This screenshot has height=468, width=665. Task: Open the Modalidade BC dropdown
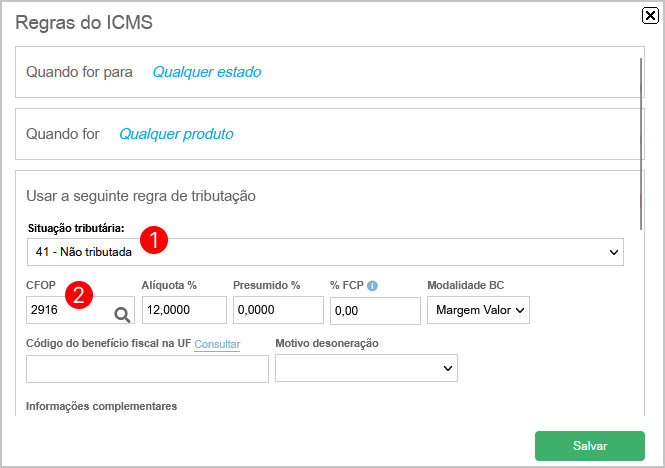click(478, 310)
